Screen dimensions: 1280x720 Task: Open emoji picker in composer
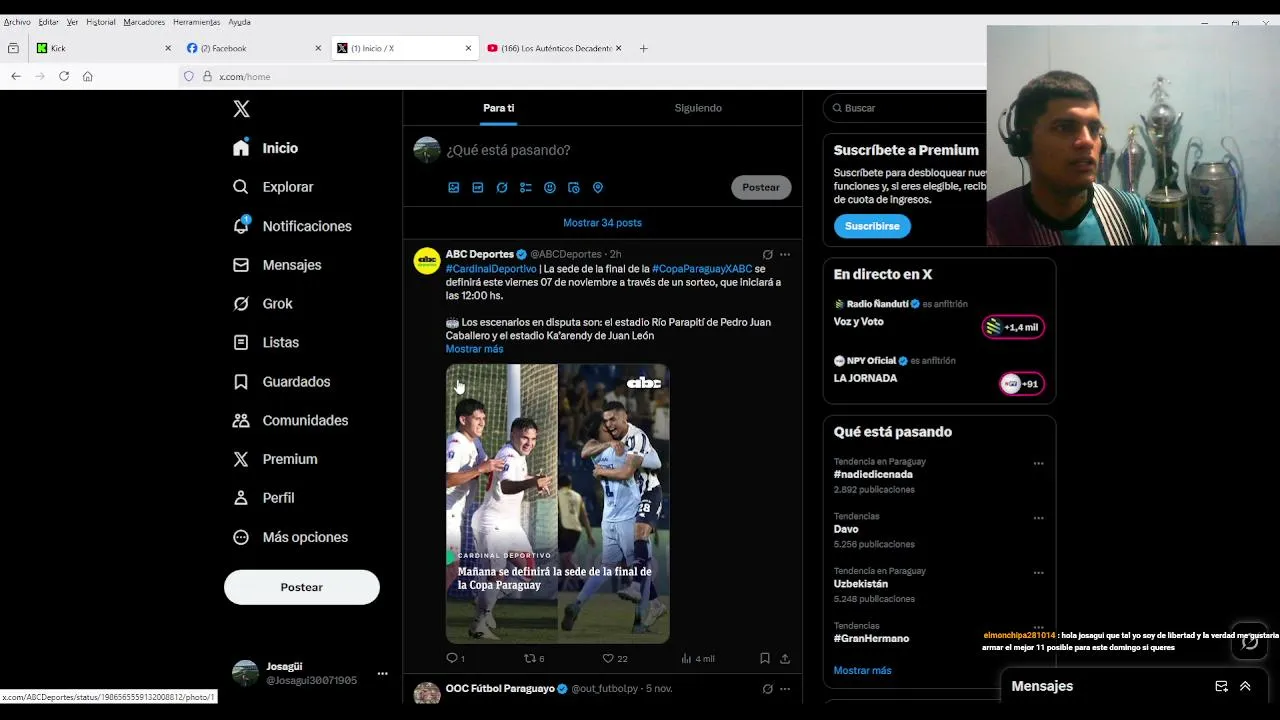[550, 187]
